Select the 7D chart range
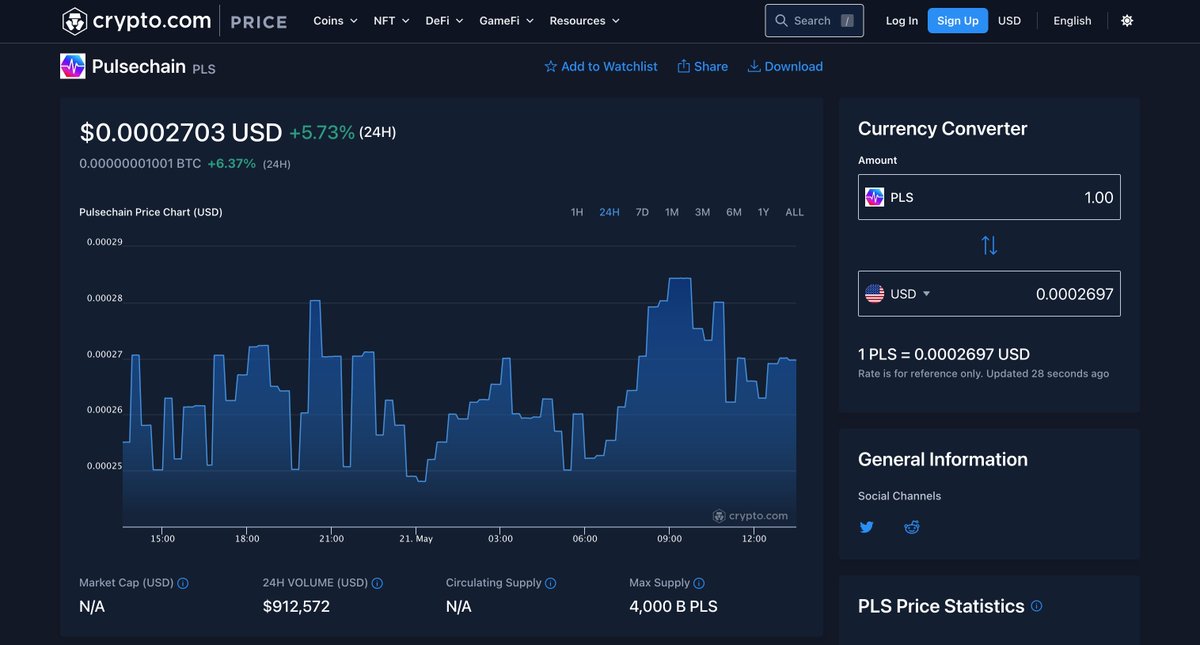 (642, 212)
